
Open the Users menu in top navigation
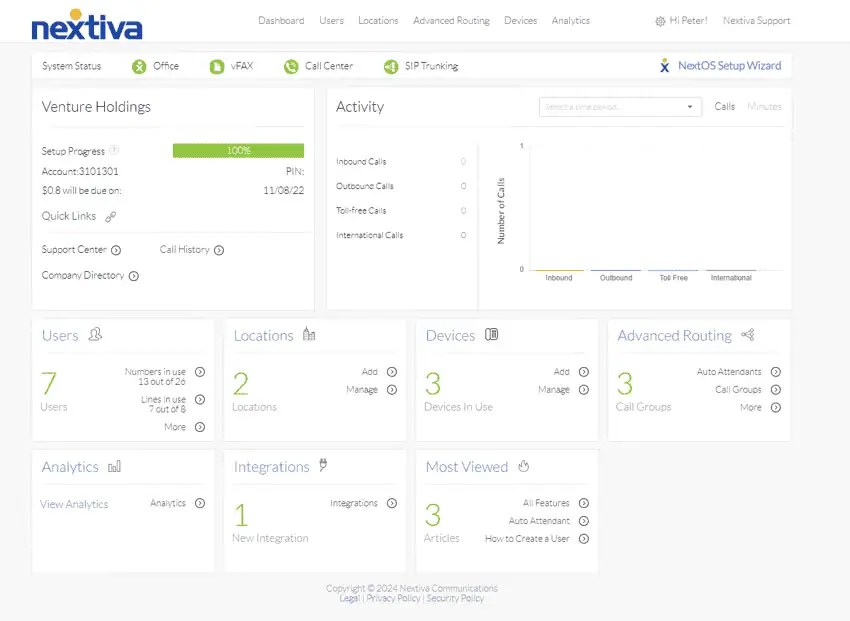(x=331, y=21)
